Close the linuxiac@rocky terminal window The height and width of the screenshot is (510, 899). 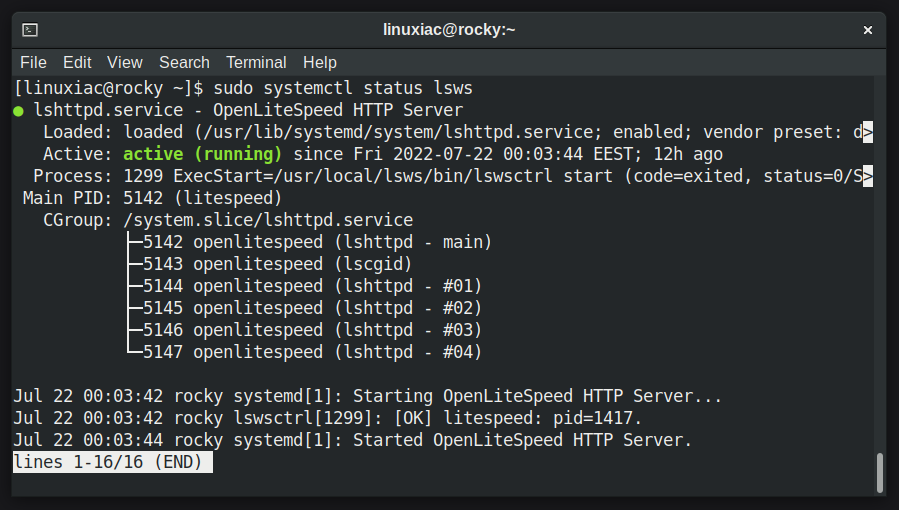pyautogui.click(x=867, y=30)
